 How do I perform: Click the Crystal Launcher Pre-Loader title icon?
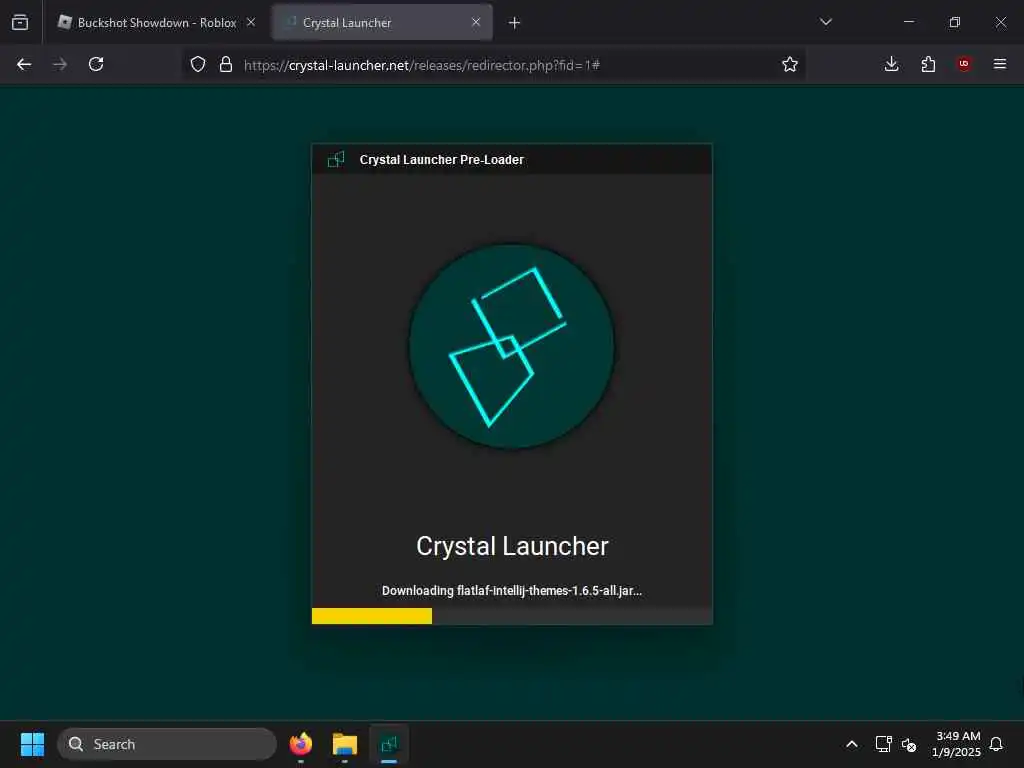[336, 159]
